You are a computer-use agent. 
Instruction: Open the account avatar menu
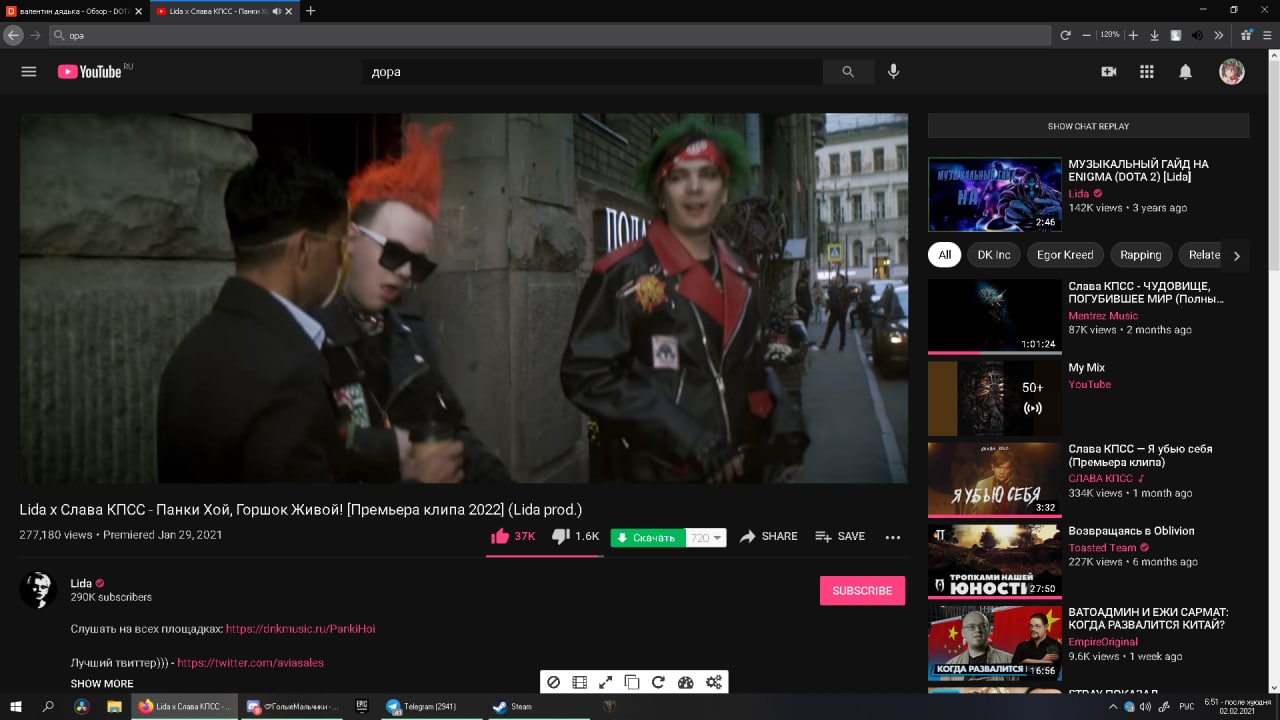1231,72
